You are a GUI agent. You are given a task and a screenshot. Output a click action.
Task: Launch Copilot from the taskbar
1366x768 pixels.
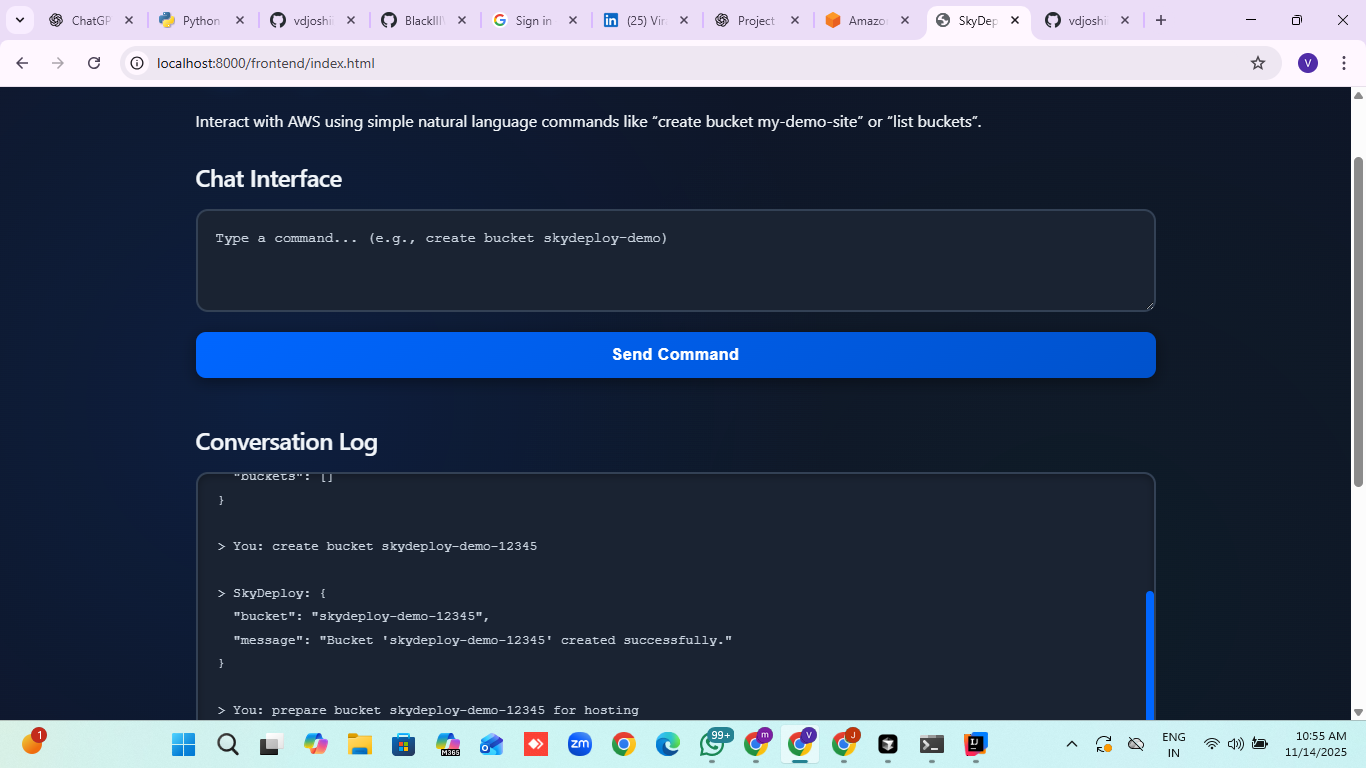click(x=316, y=744)
